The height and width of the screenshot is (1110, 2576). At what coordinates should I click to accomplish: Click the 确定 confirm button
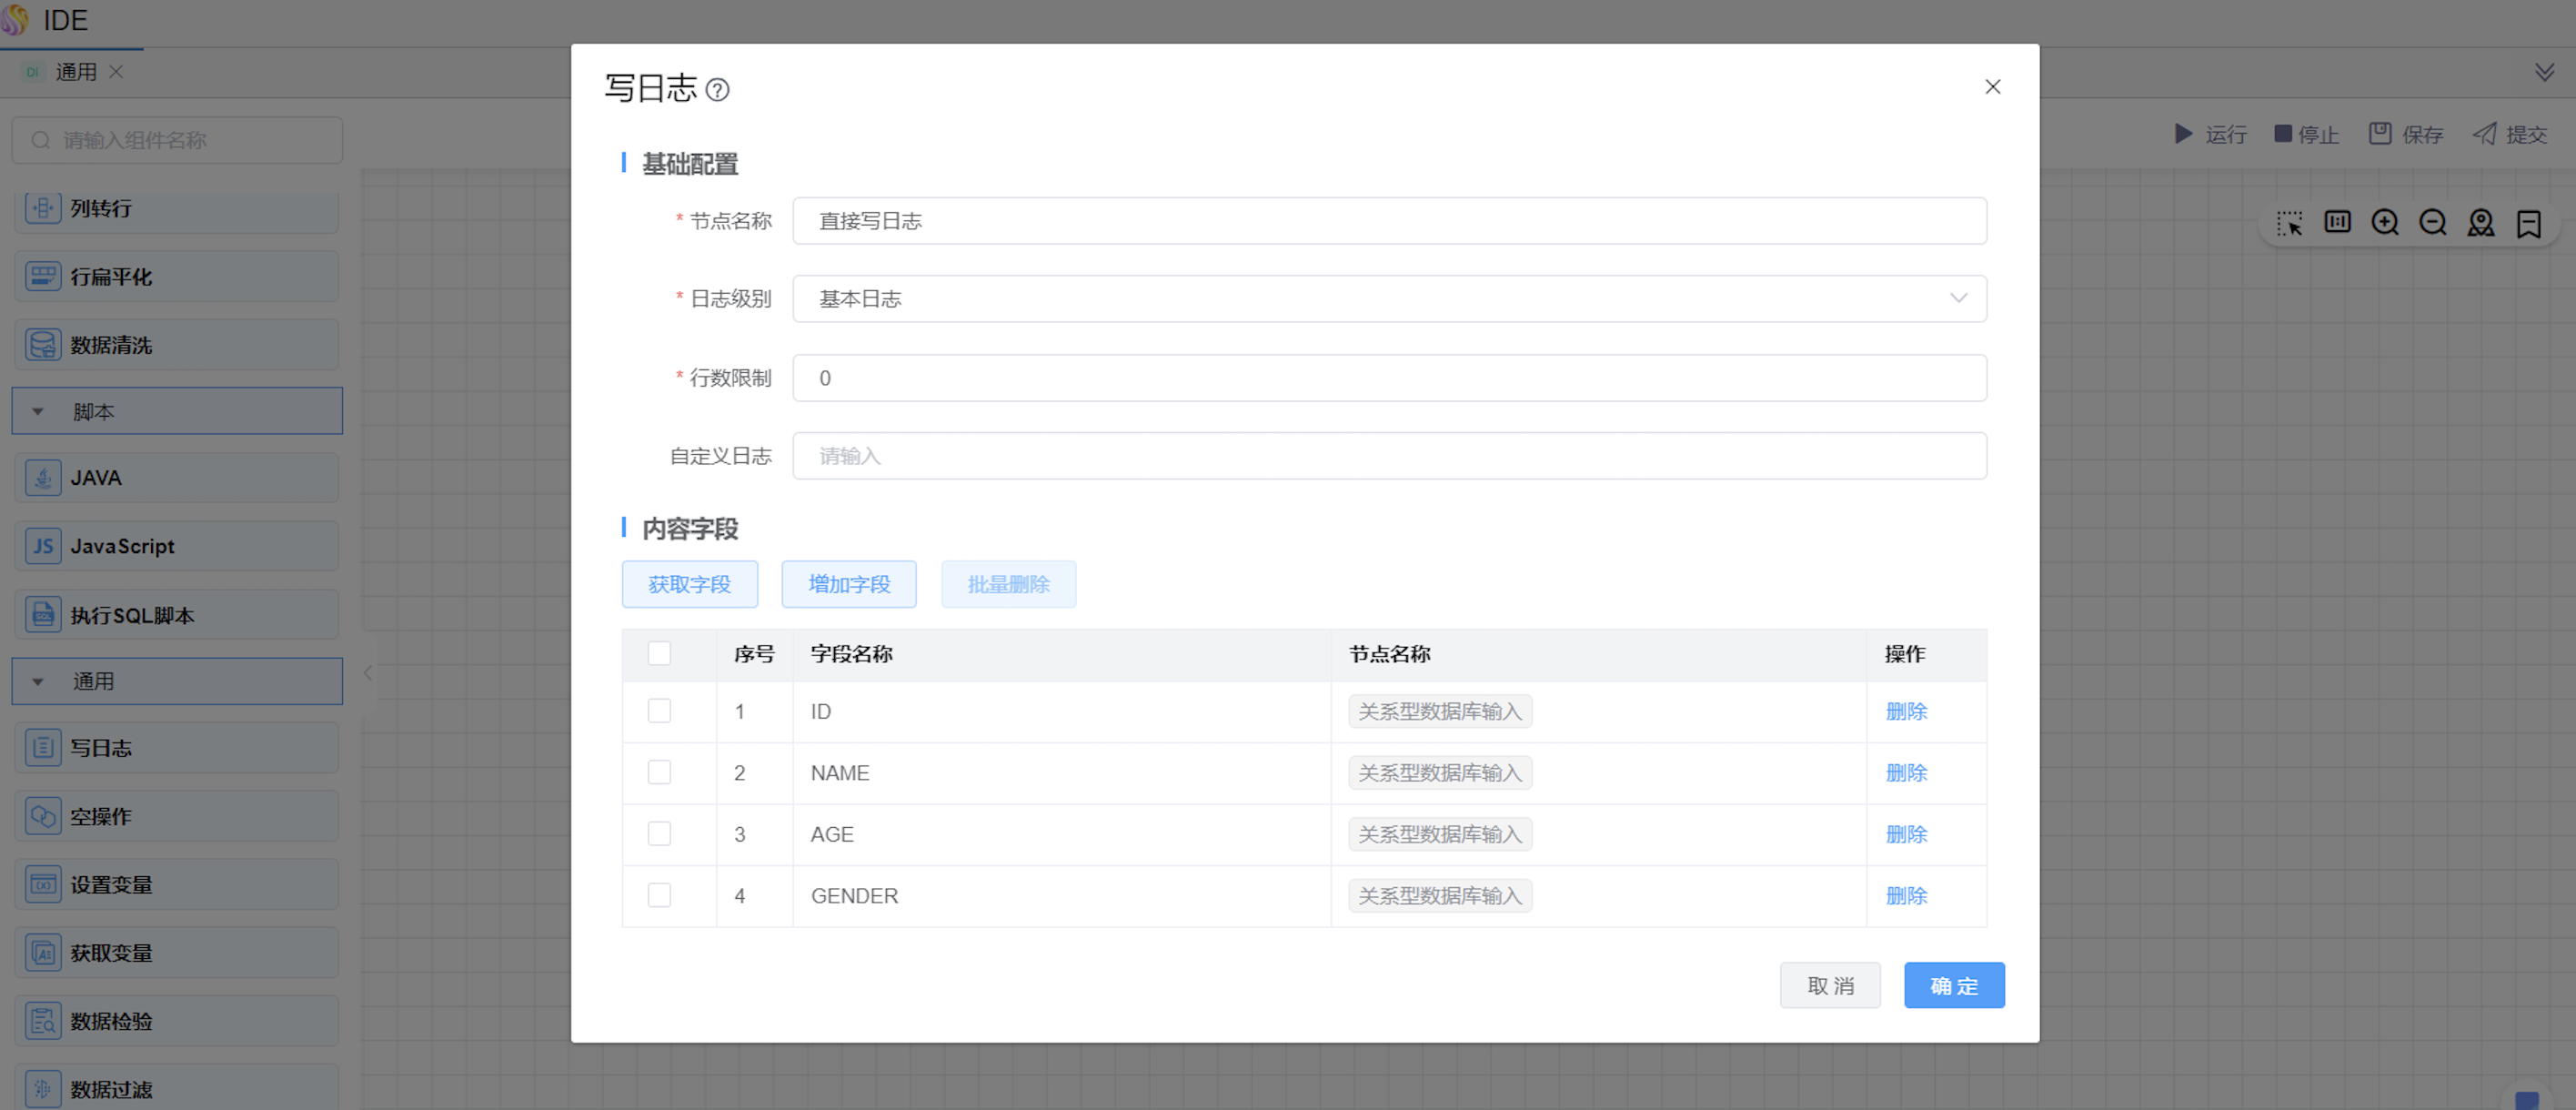(1953, 986)
